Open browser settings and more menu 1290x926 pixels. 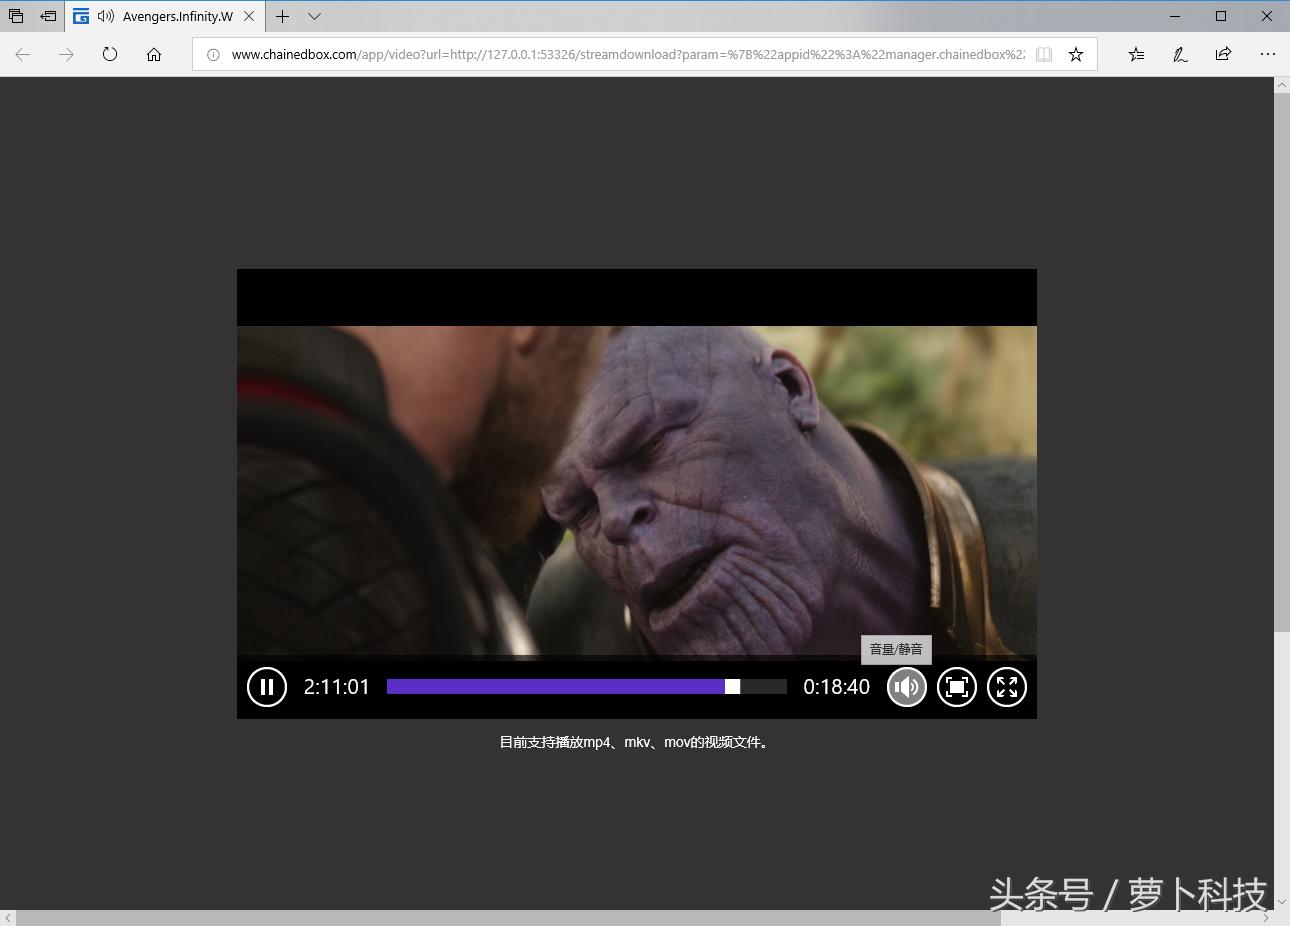point(1267,54)
